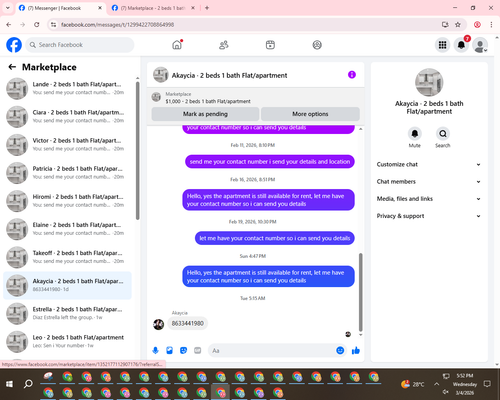Open the Windows notification center icon
The image size is (500, 400).
487,384
